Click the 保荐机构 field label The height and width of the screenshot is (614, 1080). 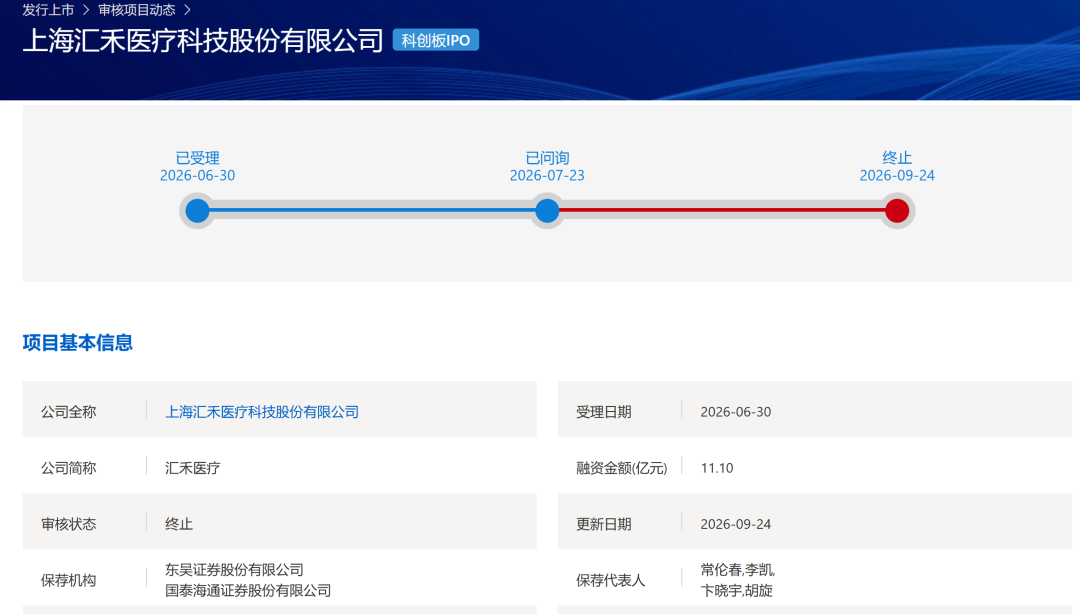tap(68, 580)
